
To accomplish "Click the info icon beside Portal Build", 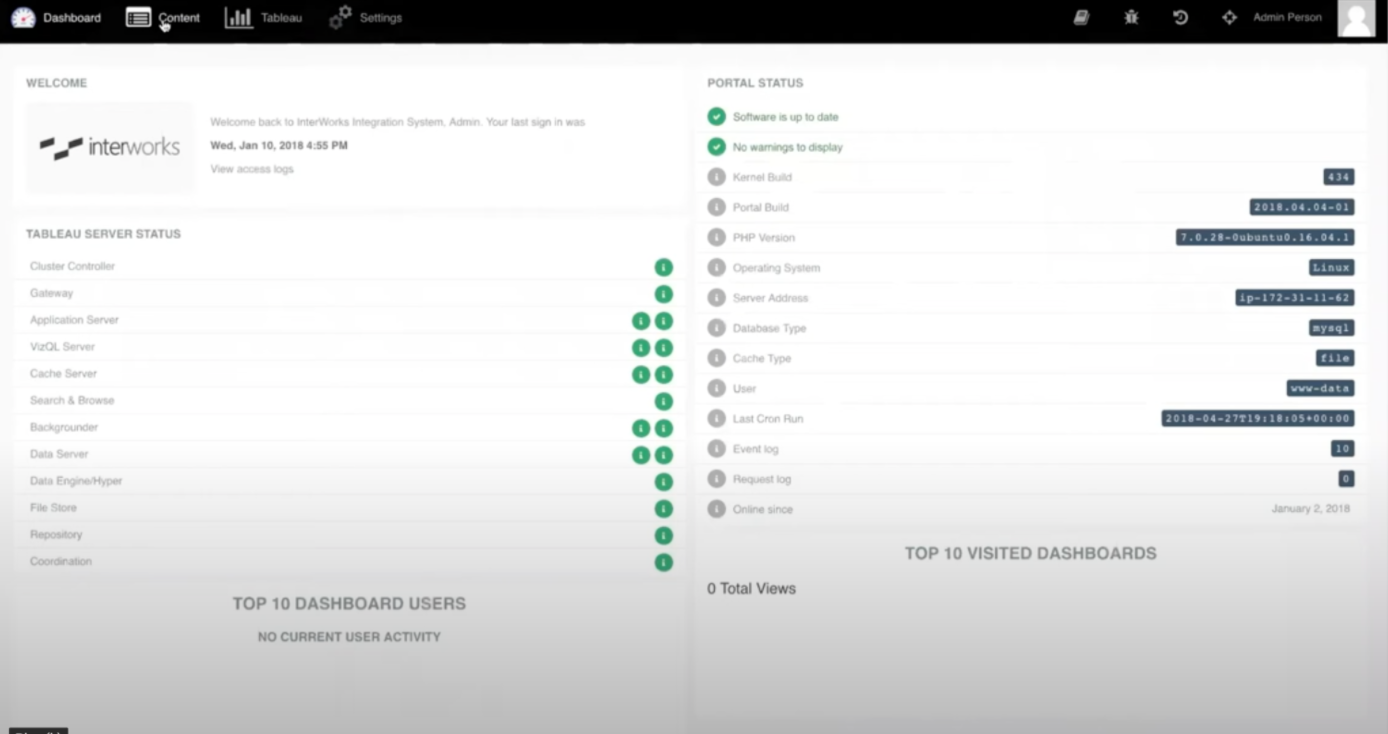I will [716, 207].
